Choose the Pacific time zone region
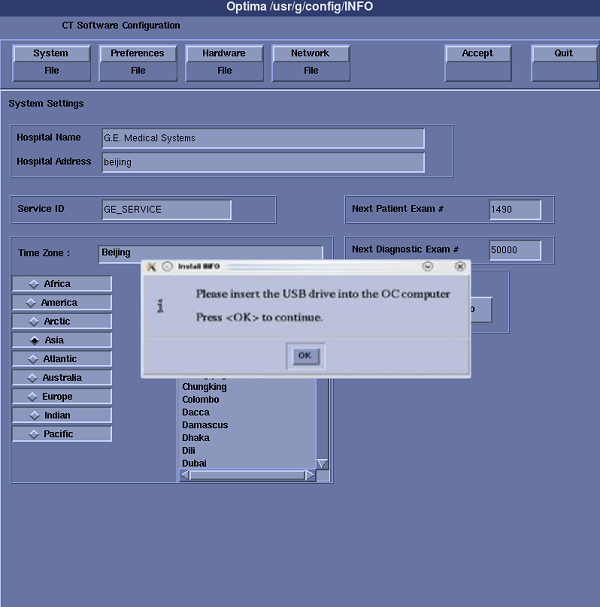600x607 pixels. [61, 434]
